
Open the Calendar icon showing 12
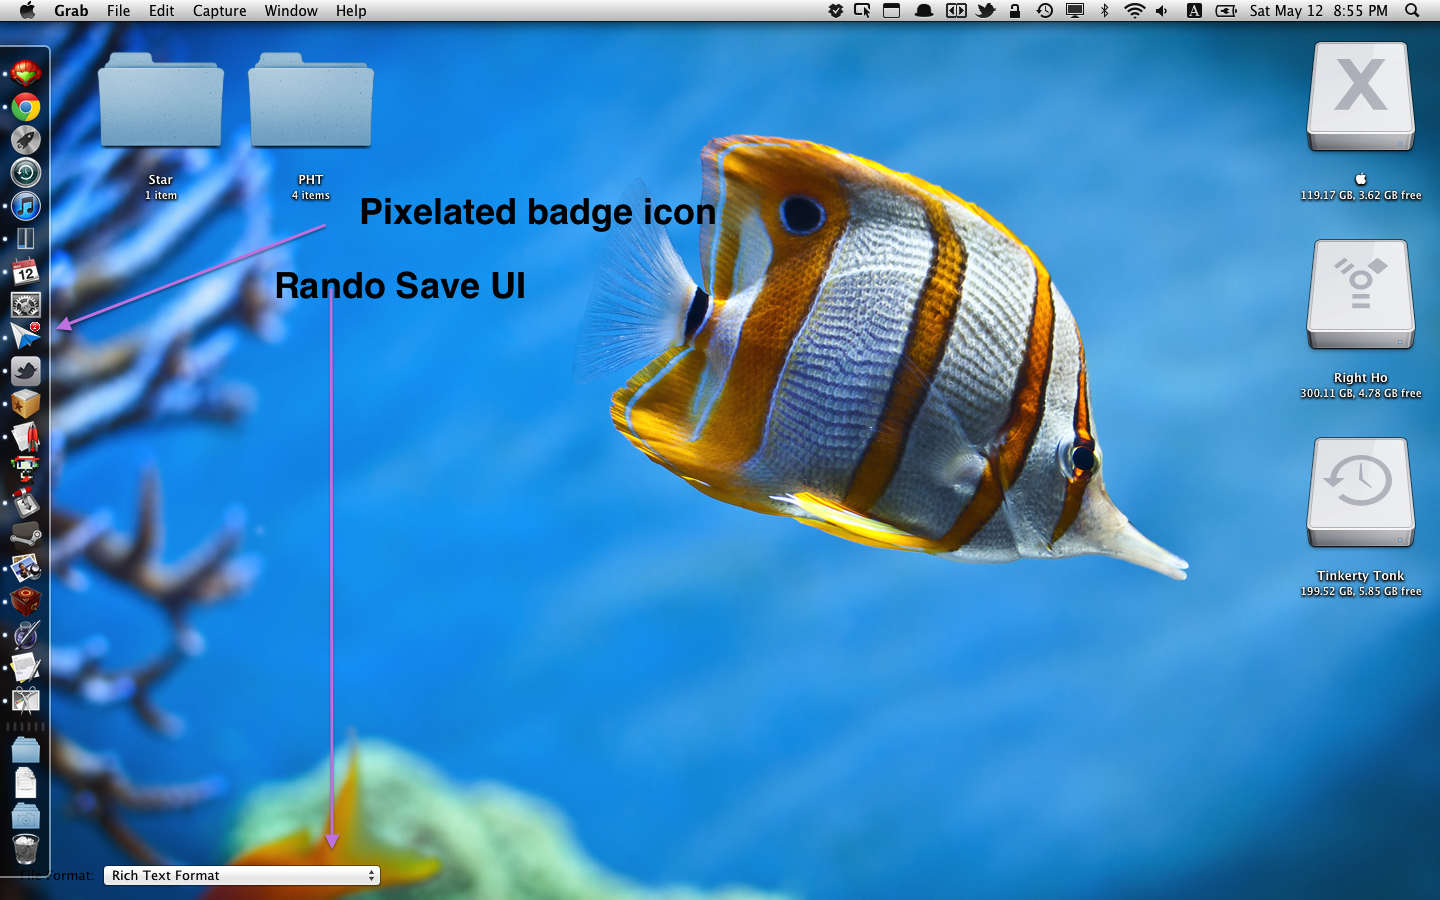pos(26,272)
